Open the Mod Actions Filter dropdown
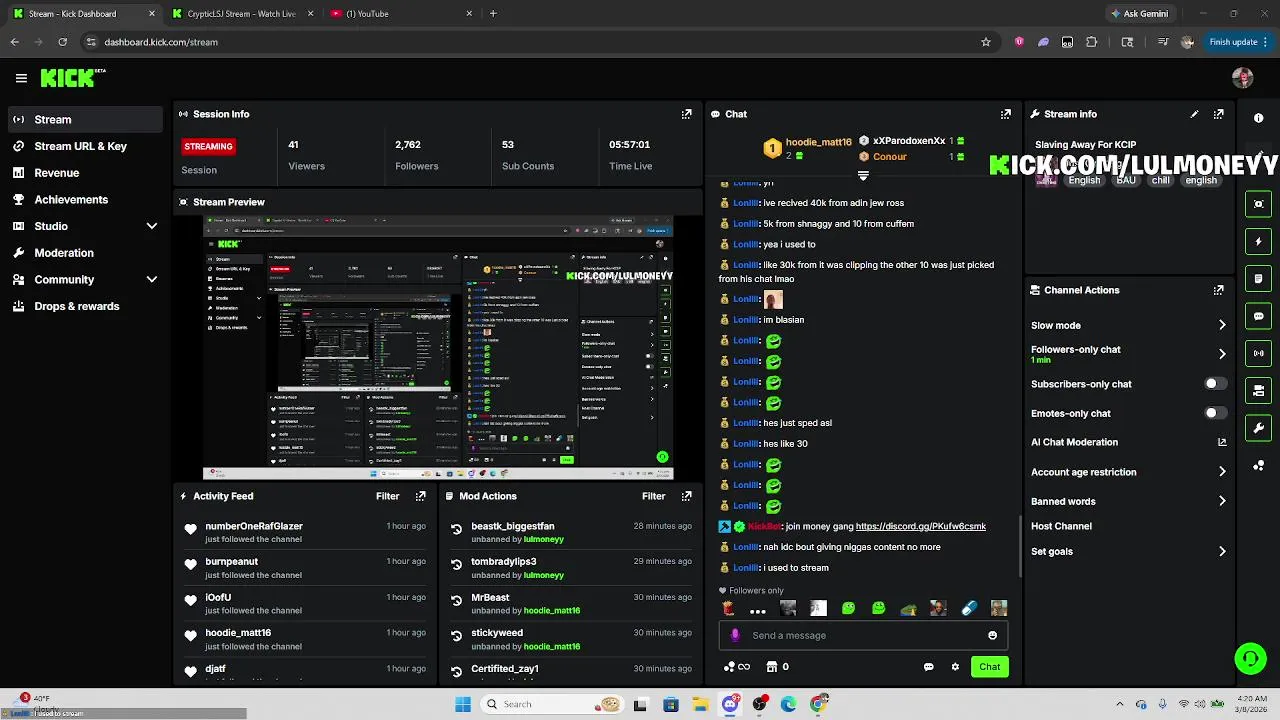 pyautogui.click(x=653, y=496)
